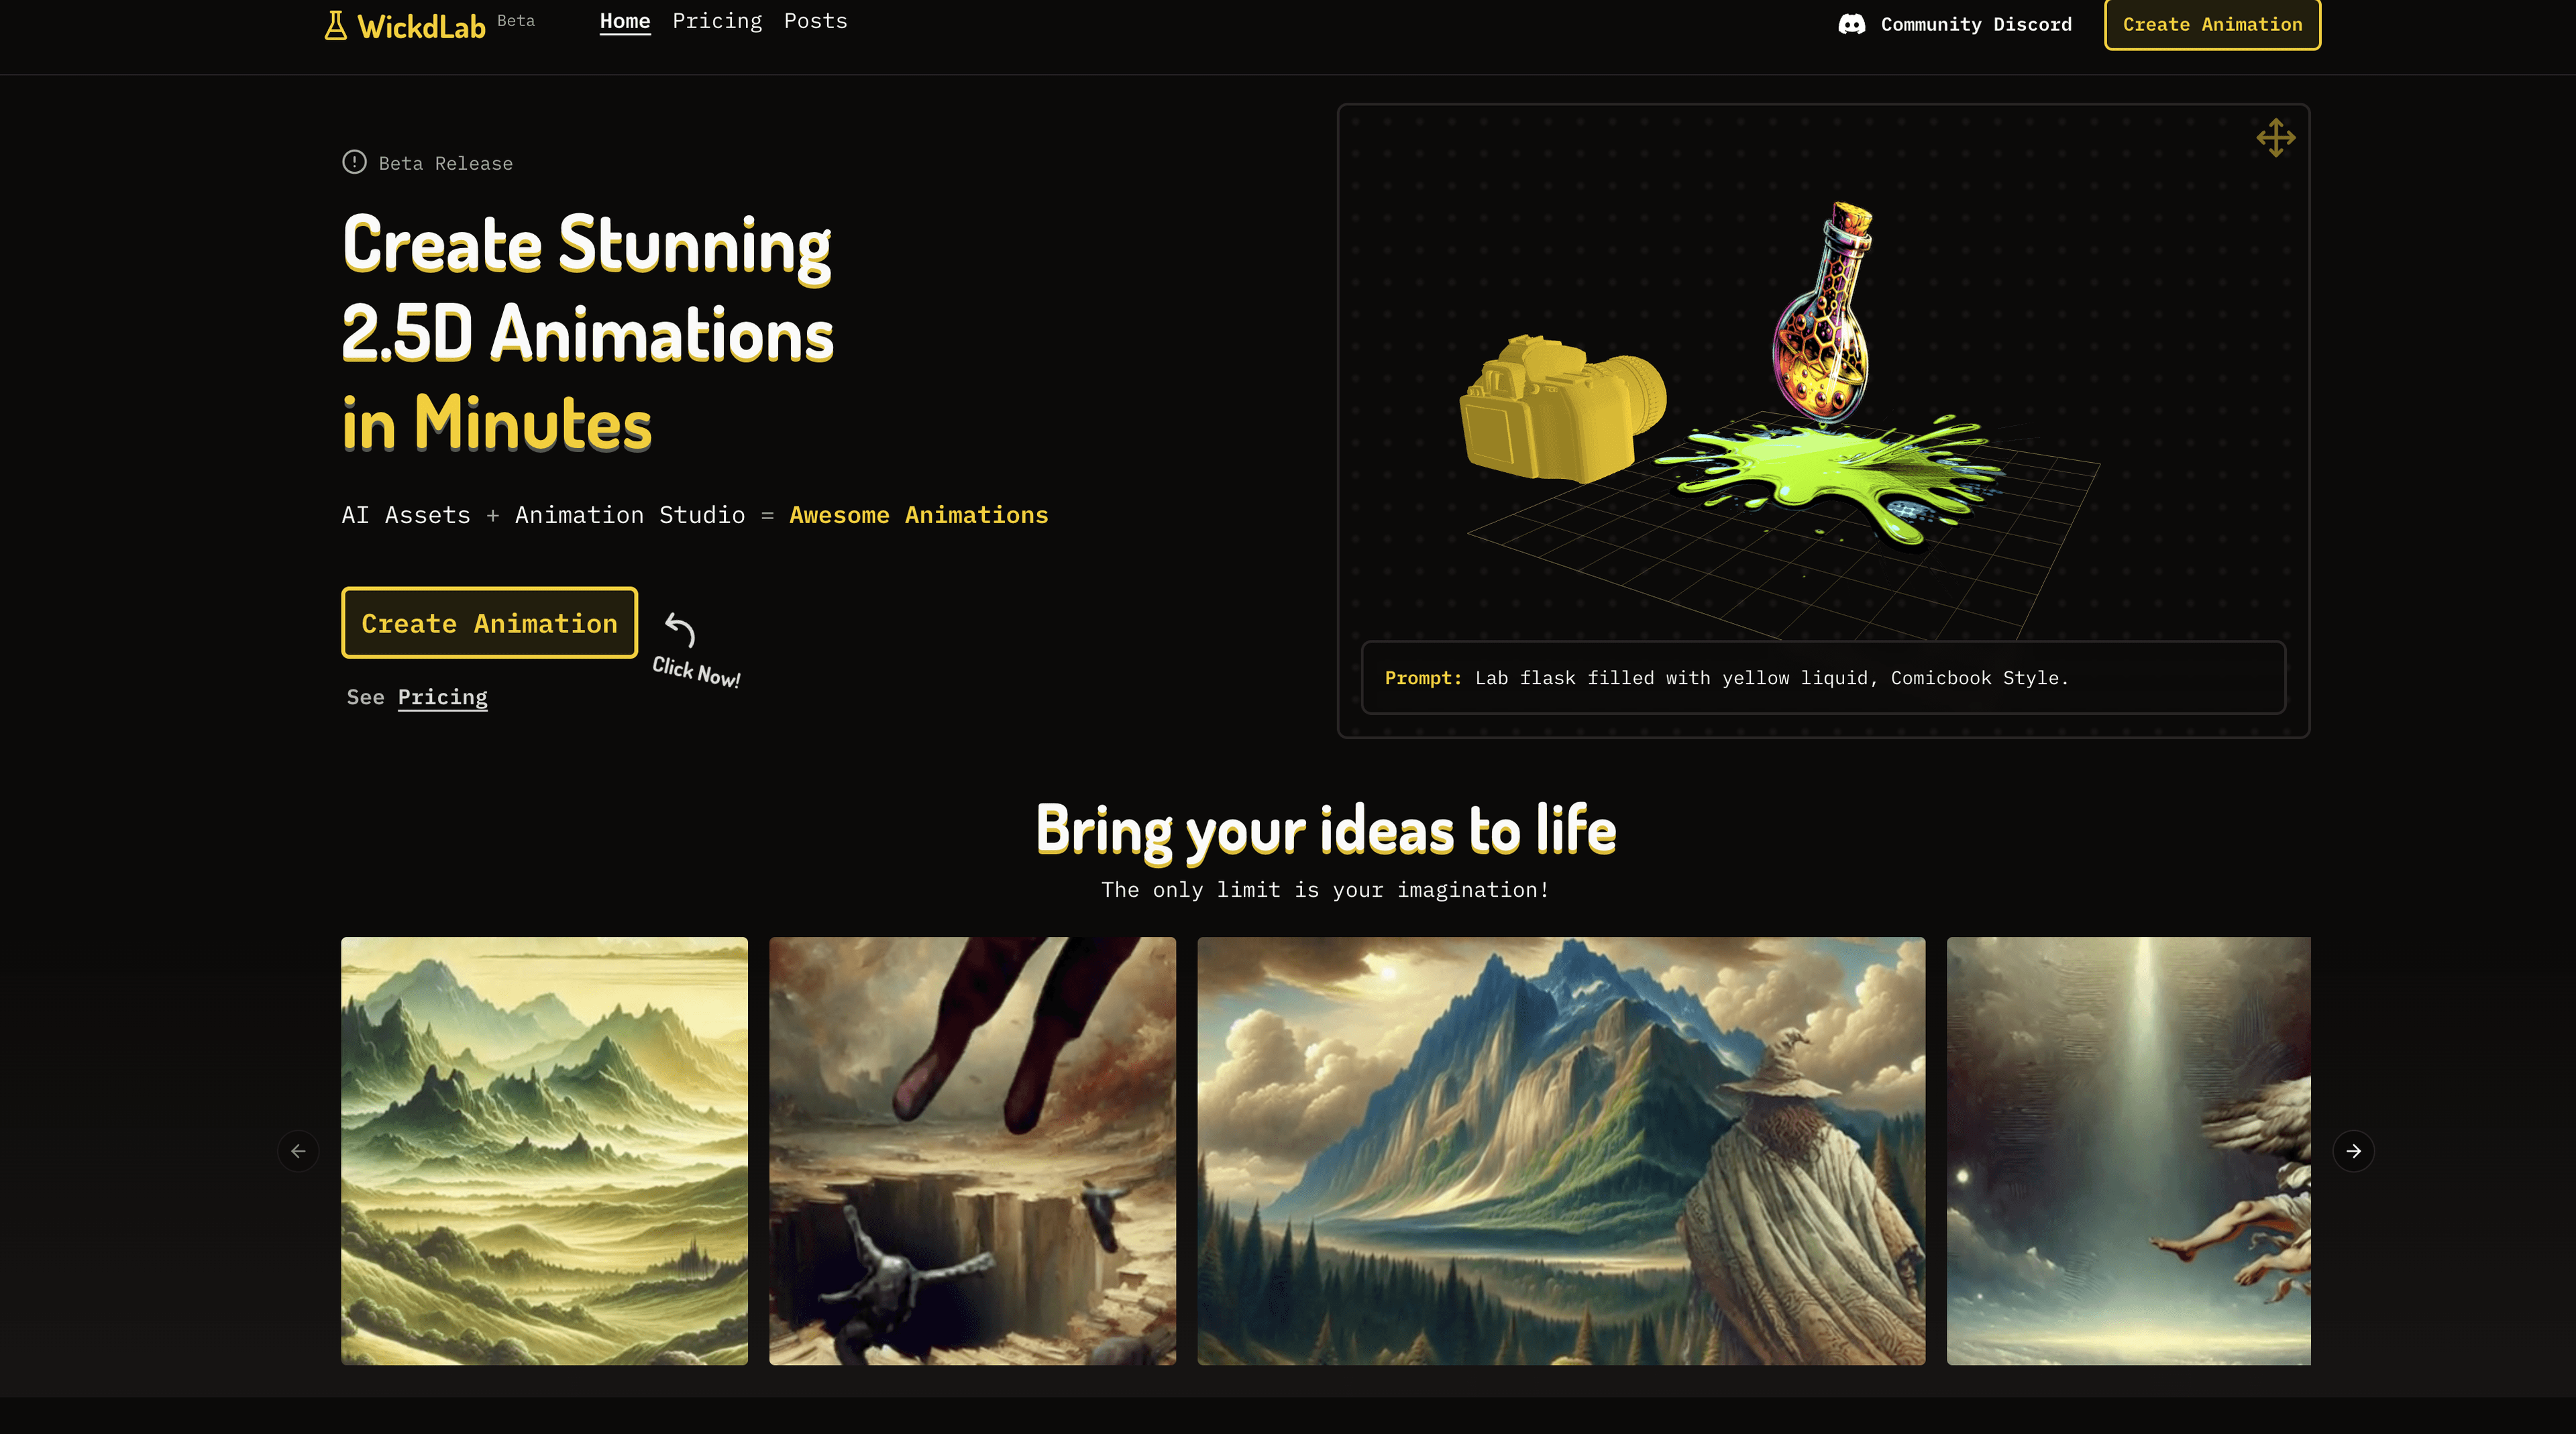
Task: Click the Create Animation button in the header
Action: (2212, 24)
